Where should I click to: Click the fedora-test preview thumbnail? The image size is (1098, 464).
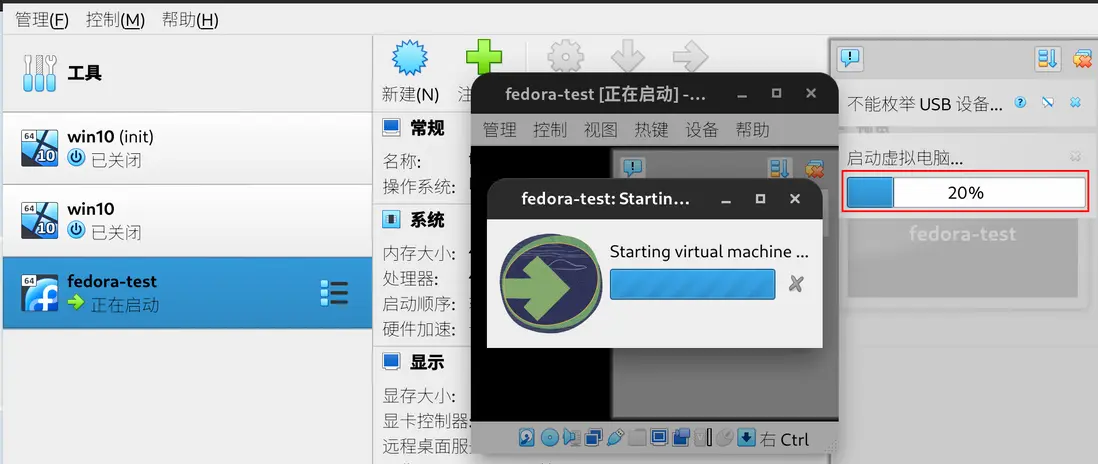tap(962, 256)
